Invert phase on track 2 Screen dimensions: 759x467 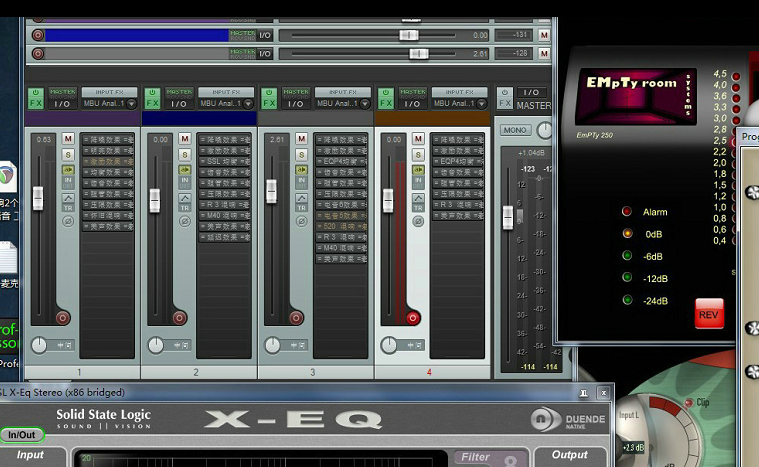184,221
